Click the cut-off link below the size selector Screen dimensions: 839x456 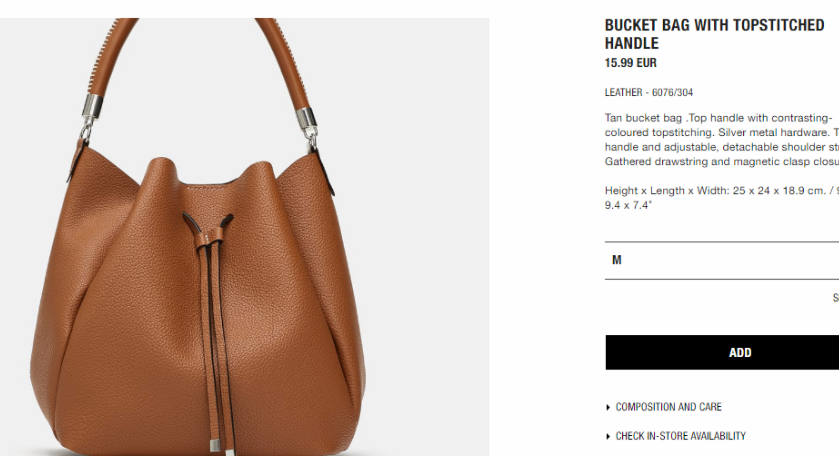pyautogui.click(x=836, y=298)
